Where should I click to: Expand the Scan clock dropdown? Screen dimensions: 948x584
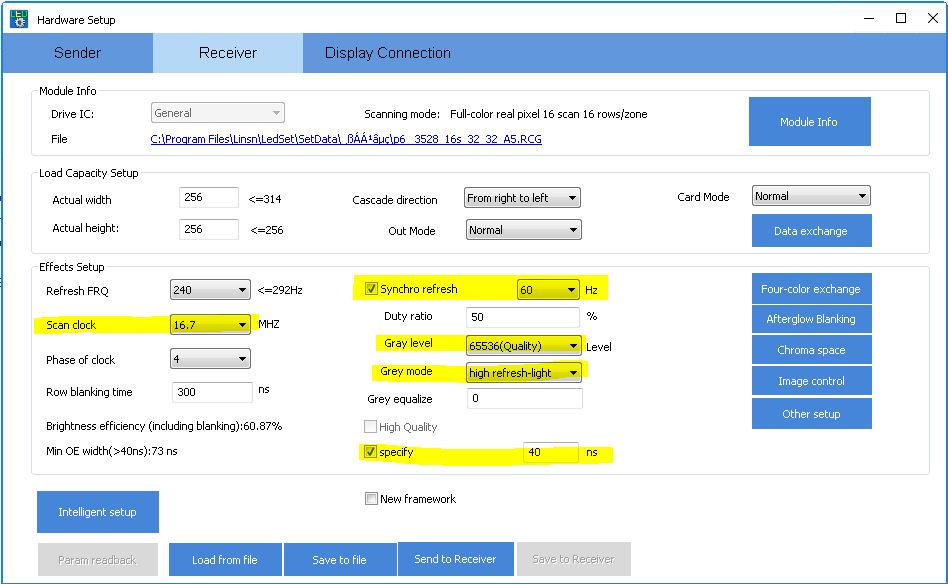click(x=209, y=325)
